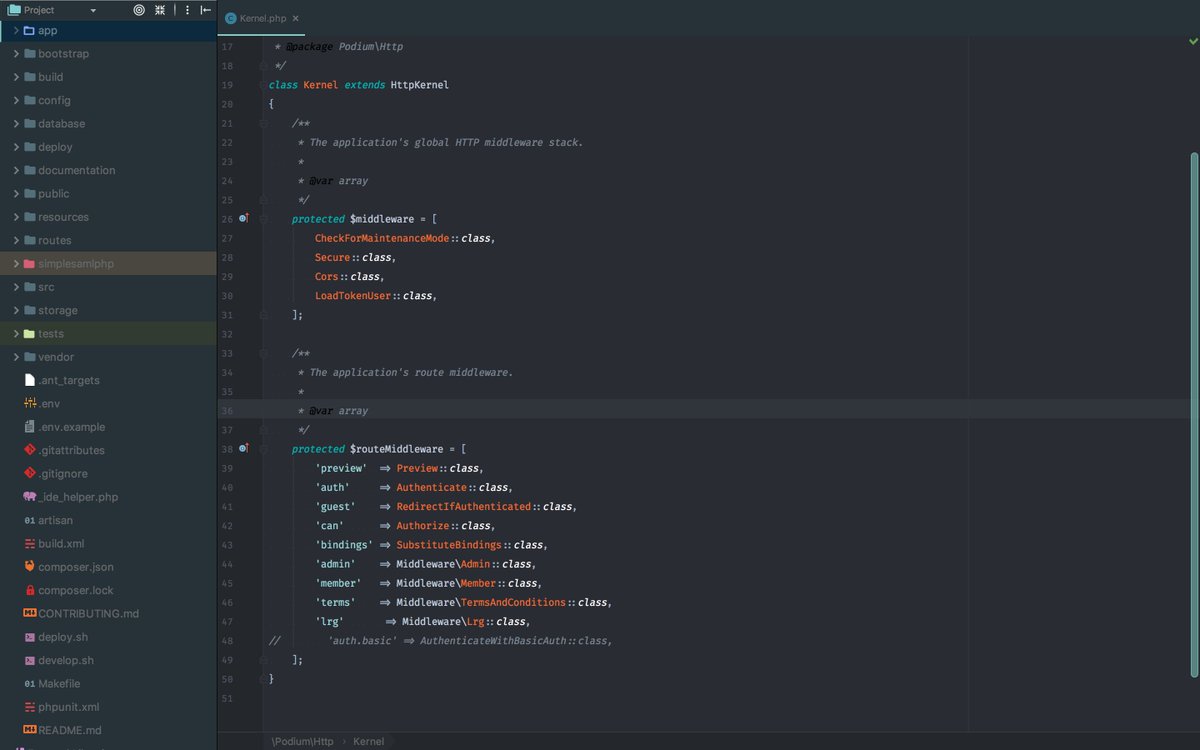Click overridden property gutter icon at line 38
The height and width of the screenshot is (750, 1200).
[244, 448]
